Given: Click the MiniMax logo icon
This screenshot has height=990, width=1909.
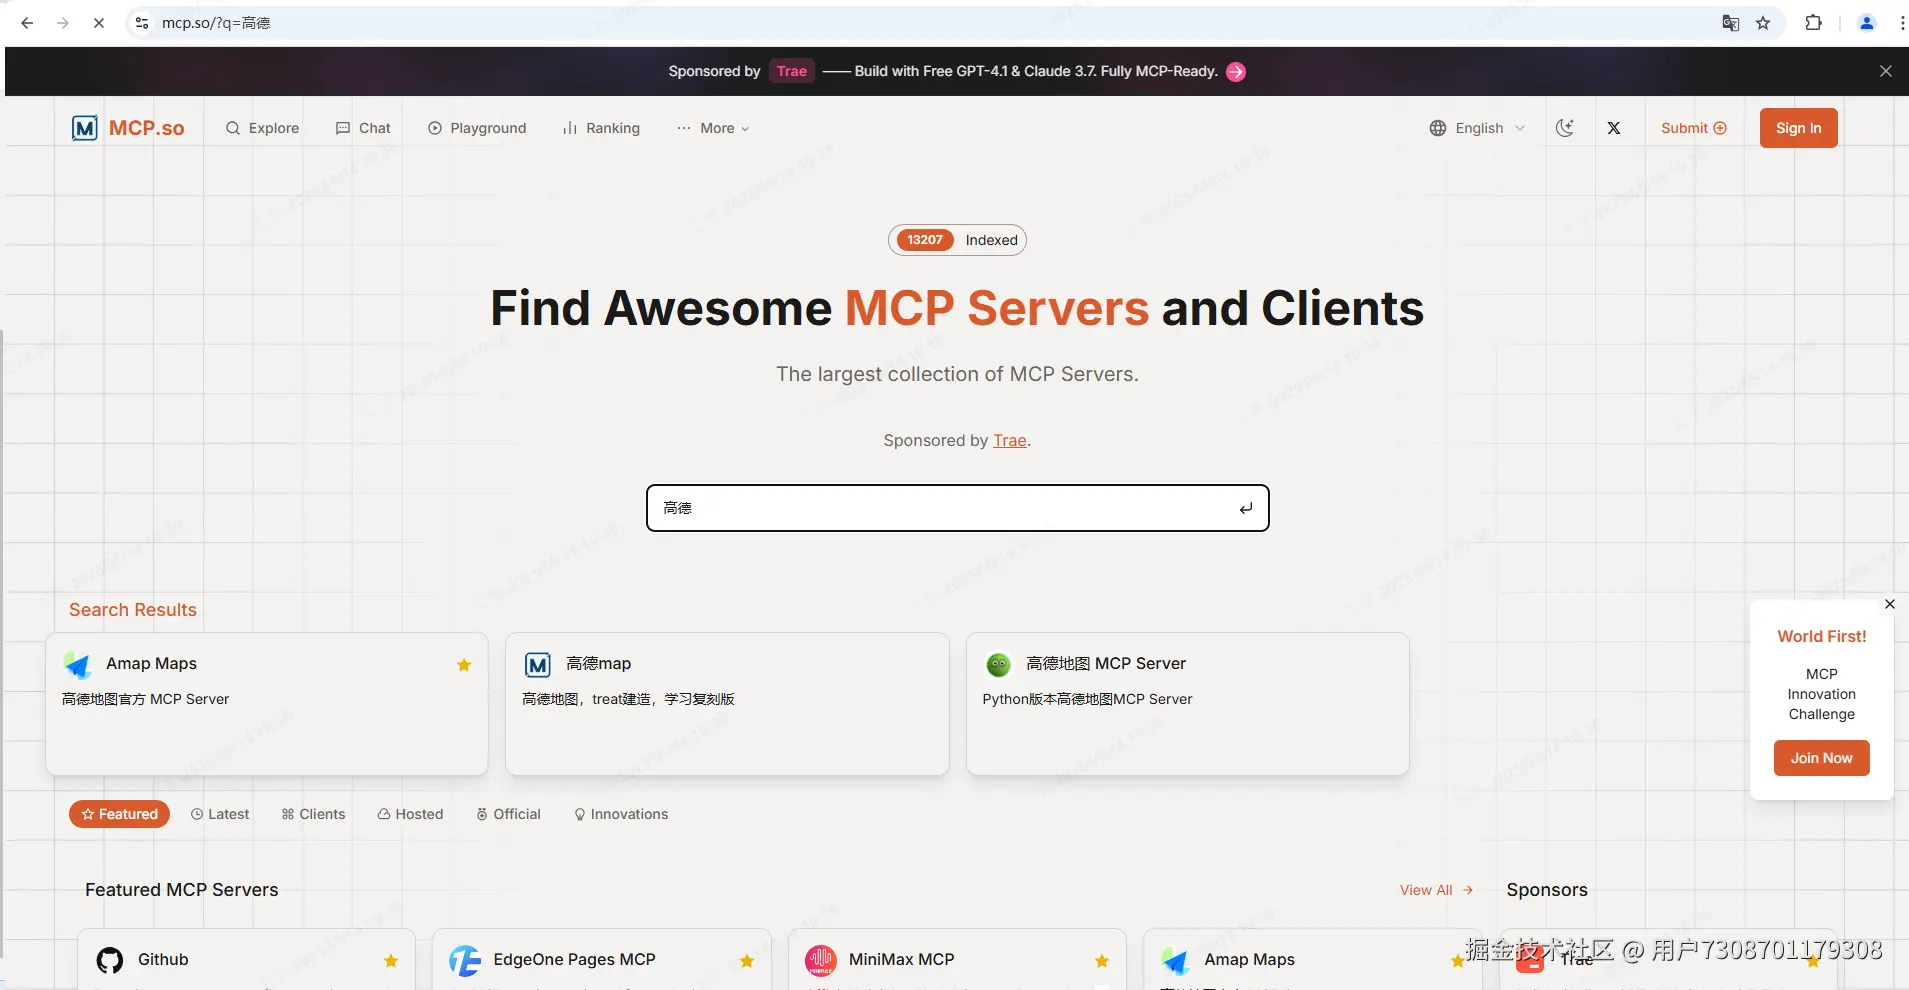Looking at the screenshot, I should tap(821, 961).
